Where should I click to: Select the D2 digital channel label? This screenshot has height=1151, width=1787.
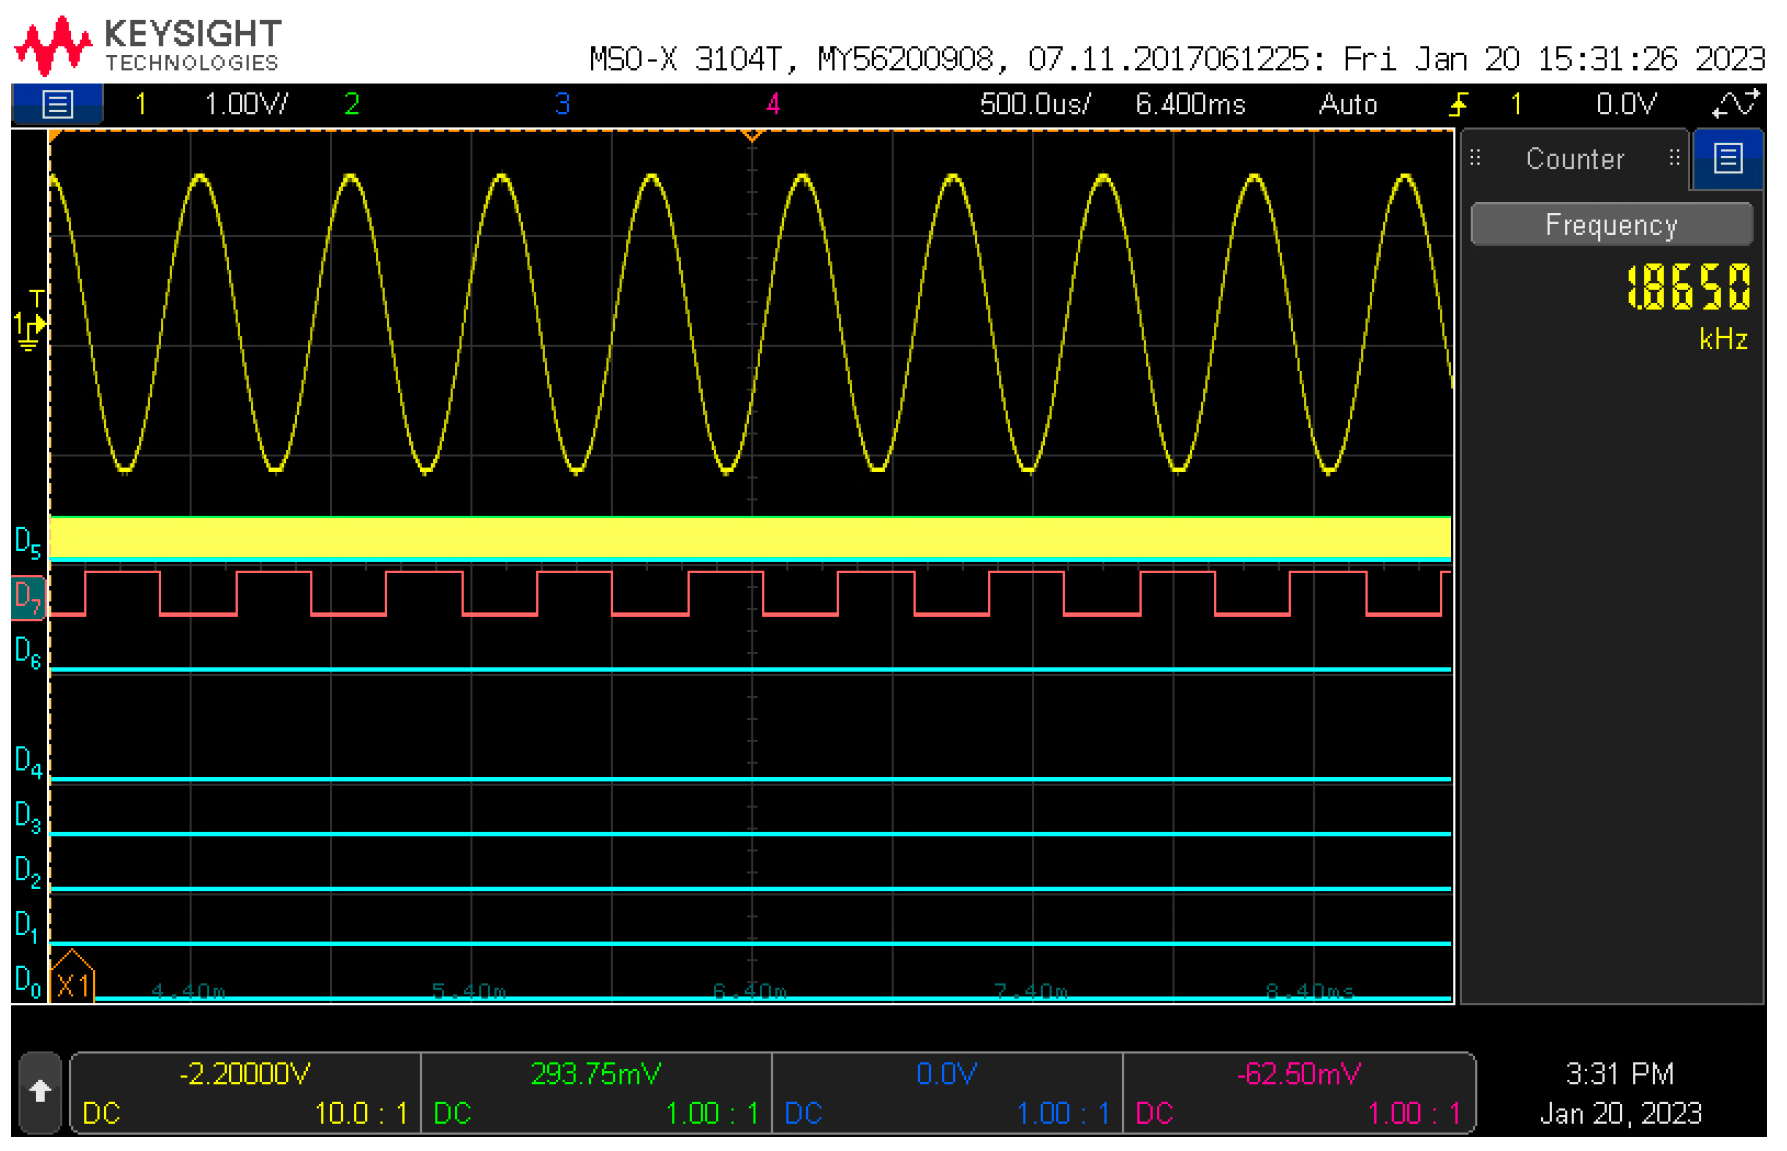28,872
